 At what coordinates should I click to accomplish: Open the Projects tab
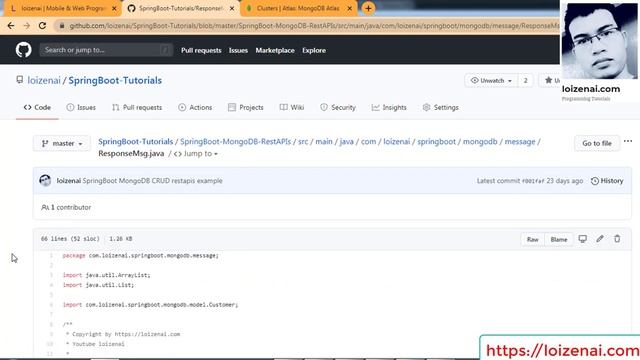(246, 107)
